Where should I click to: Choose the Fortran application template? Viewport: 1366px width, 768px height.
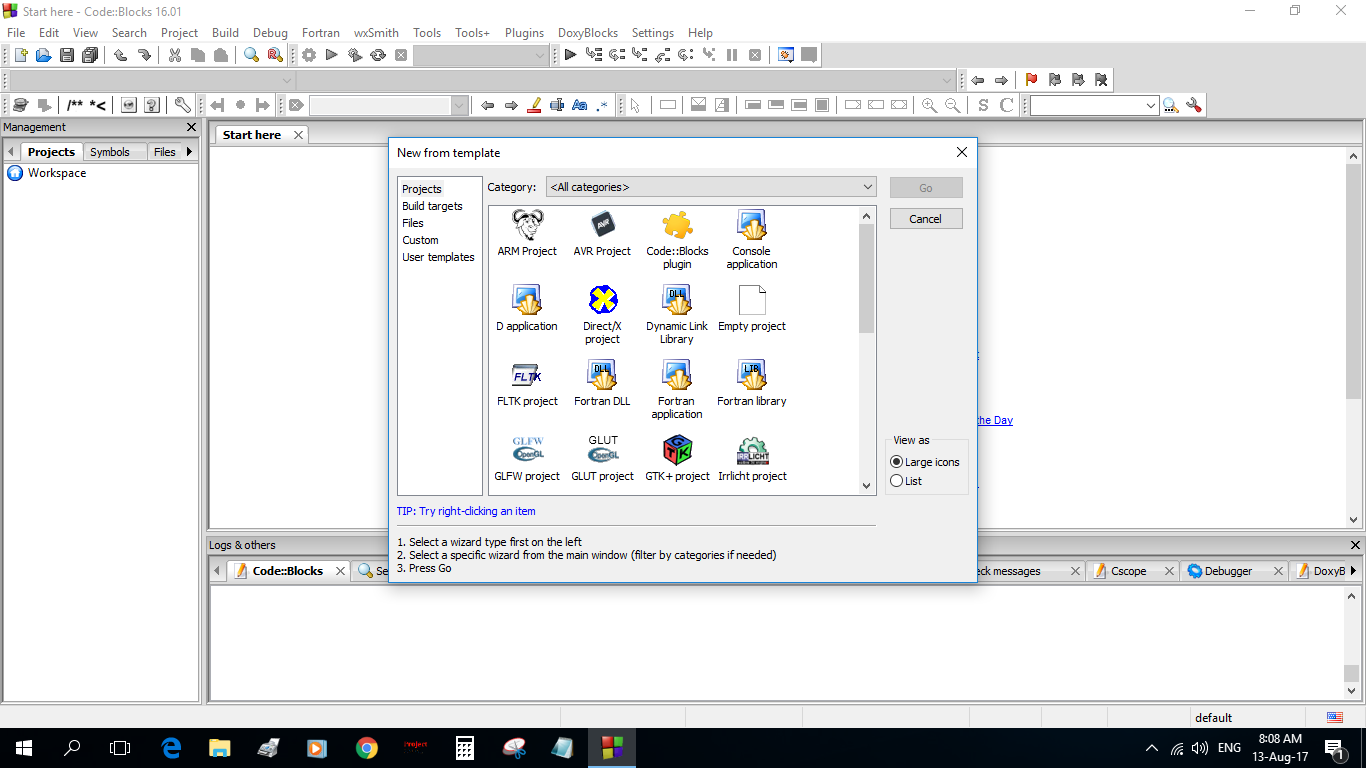pyautogui.click(x=677, y=390)
